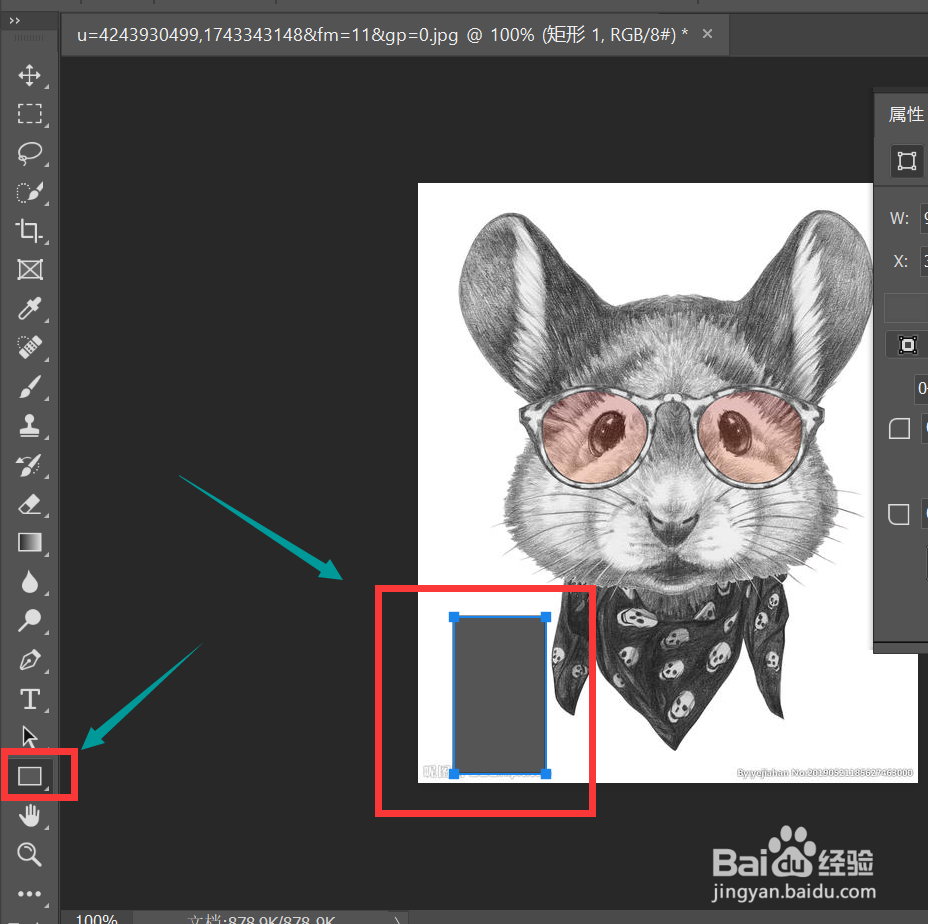
Task: Activate the Quick Selection tool
Action: click(x=29, y=192)
